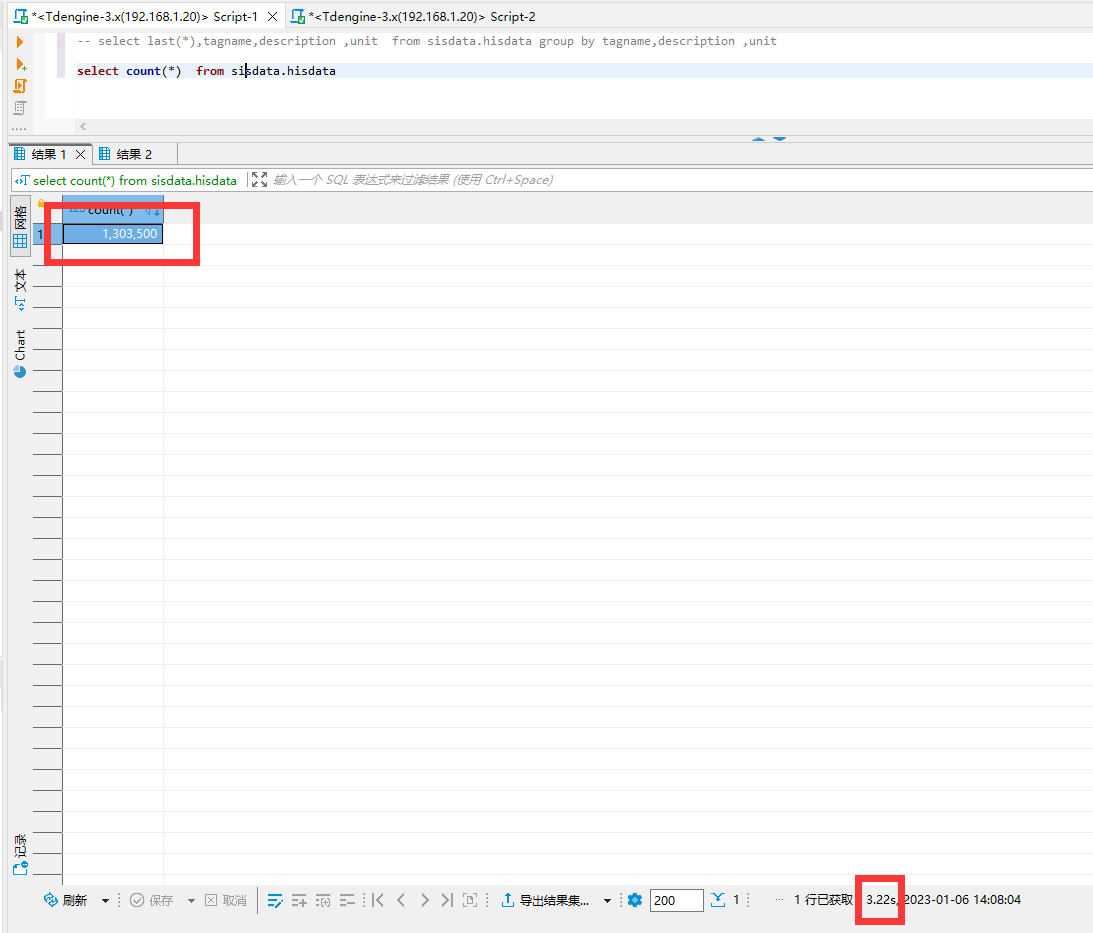Expand the 保存 save dropdown arrow
Viewport: 1093px width, 933px height.
[x=191, y=901]
